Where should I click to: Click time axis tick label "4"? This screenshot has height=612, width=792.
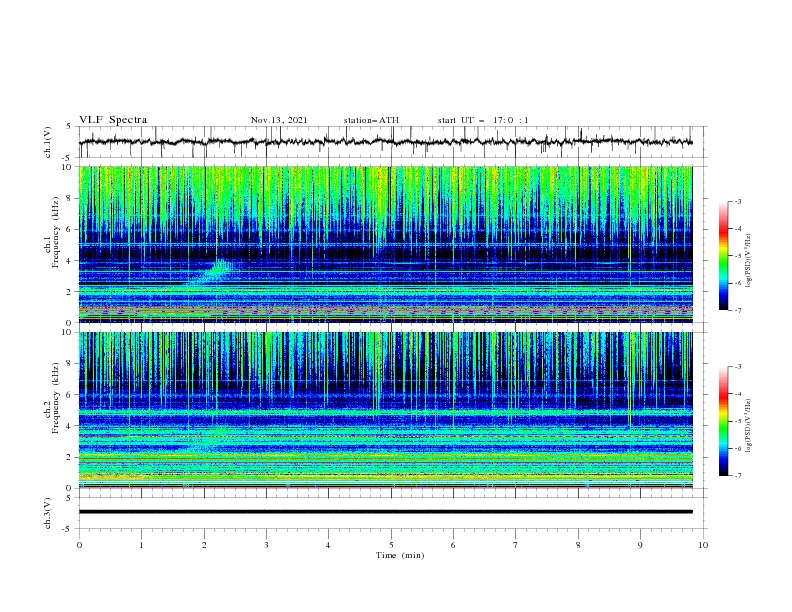328,545
